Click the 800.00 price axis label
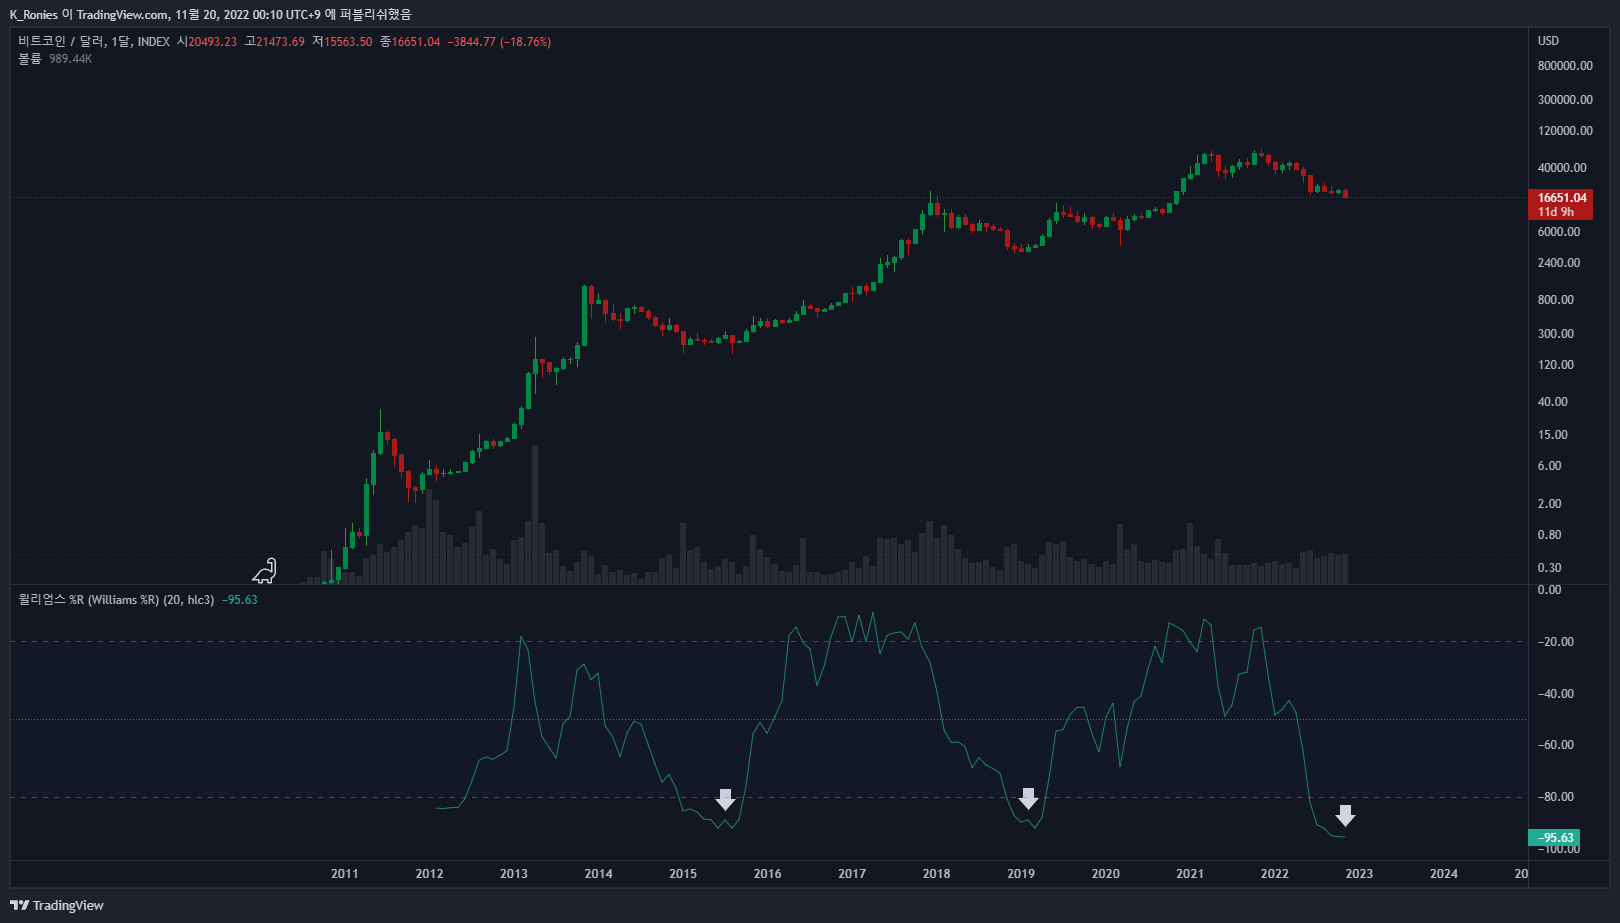 (x=1556, y=300)
